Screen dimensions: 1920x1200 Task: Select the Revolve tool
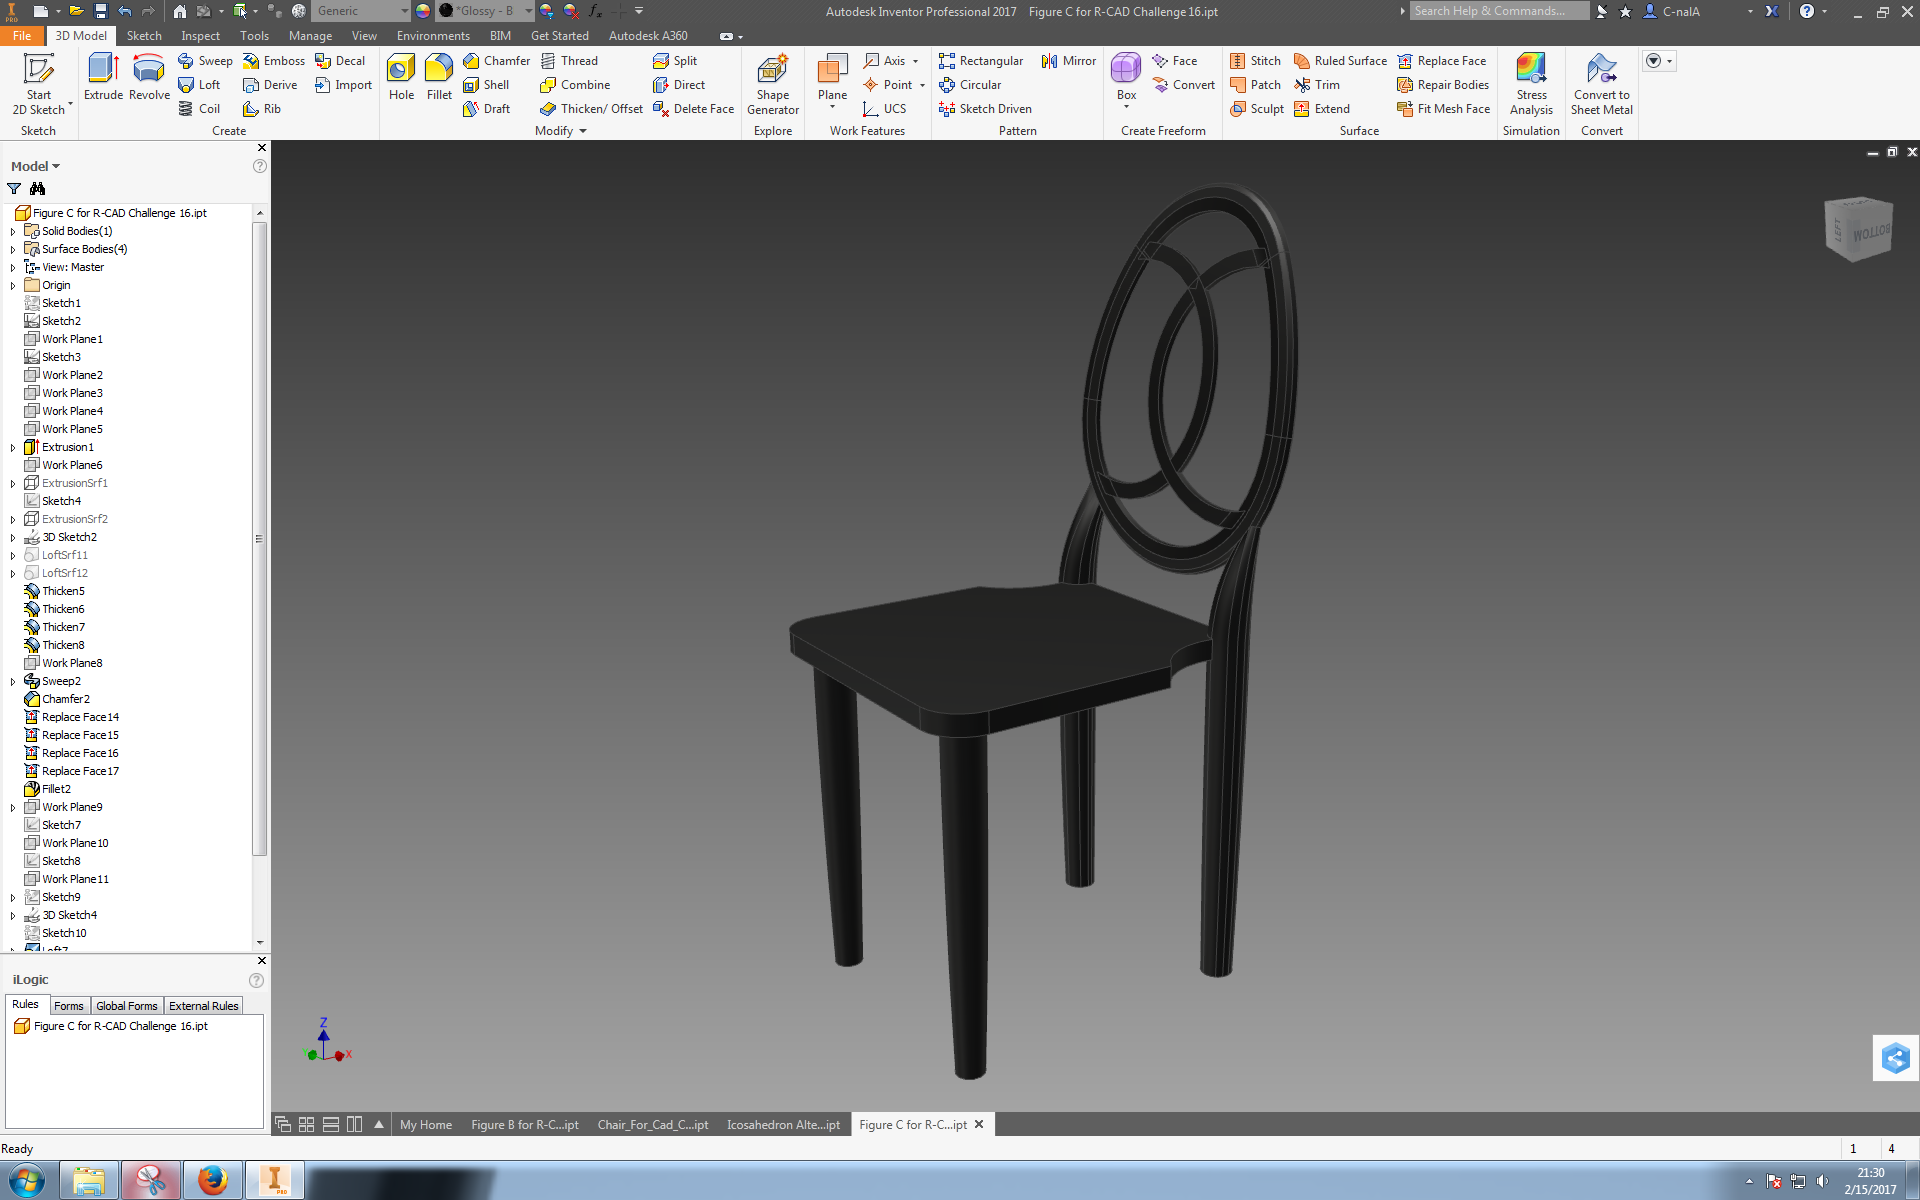(149, 77)
